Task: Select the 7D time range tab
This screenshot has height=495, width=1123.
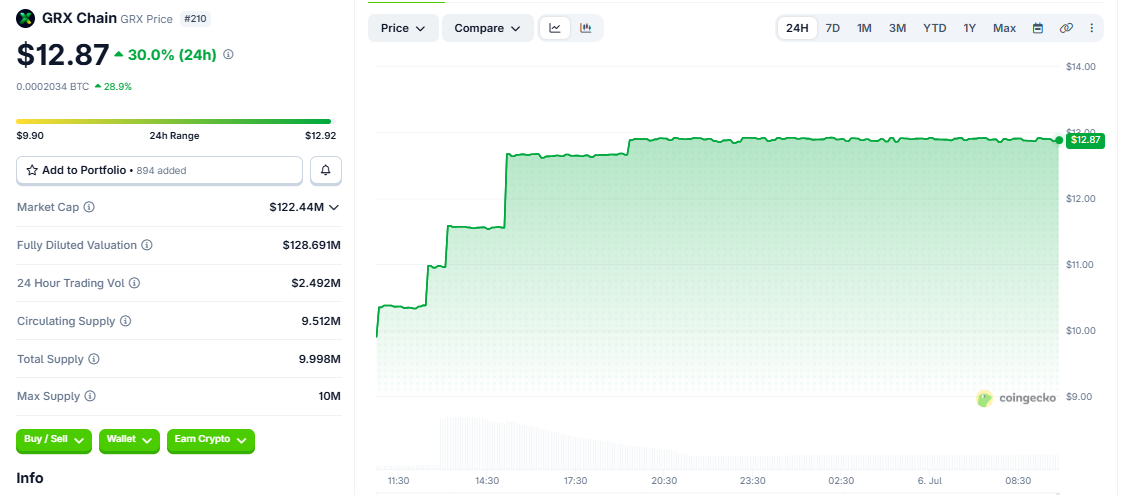Action: pyautogui.click(x=833, y=28)
